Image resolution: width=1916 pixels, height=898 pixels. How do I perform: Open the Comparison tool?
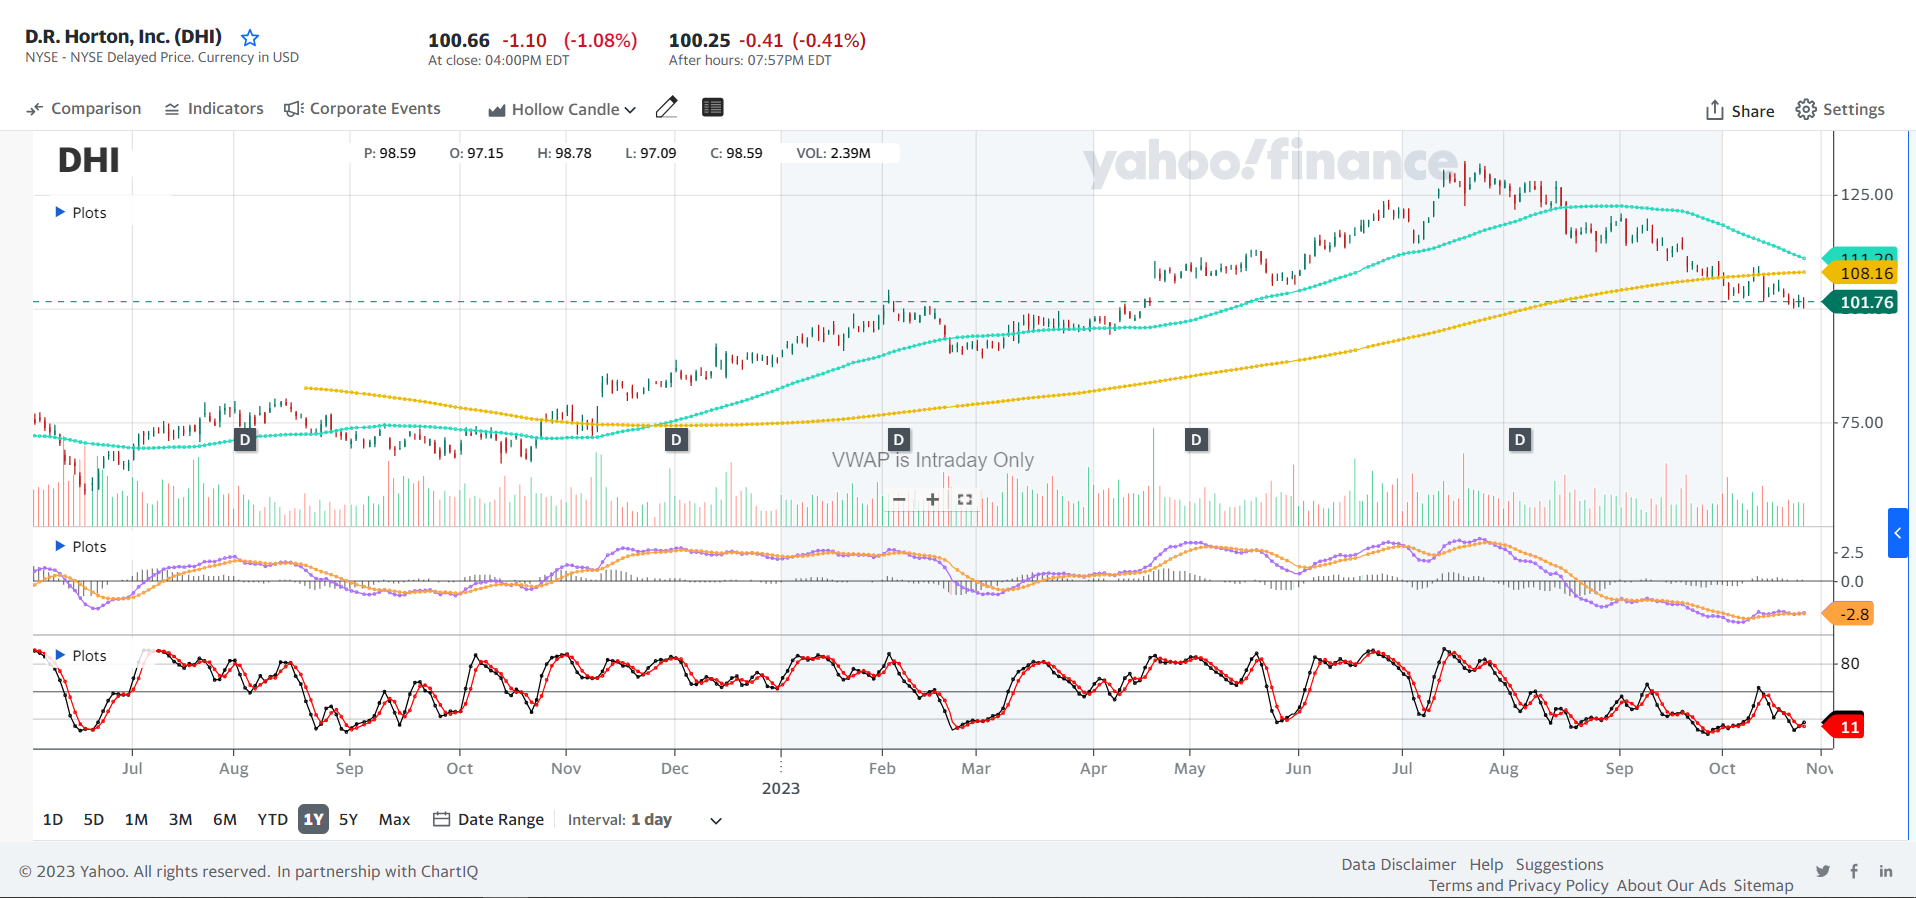84,109
